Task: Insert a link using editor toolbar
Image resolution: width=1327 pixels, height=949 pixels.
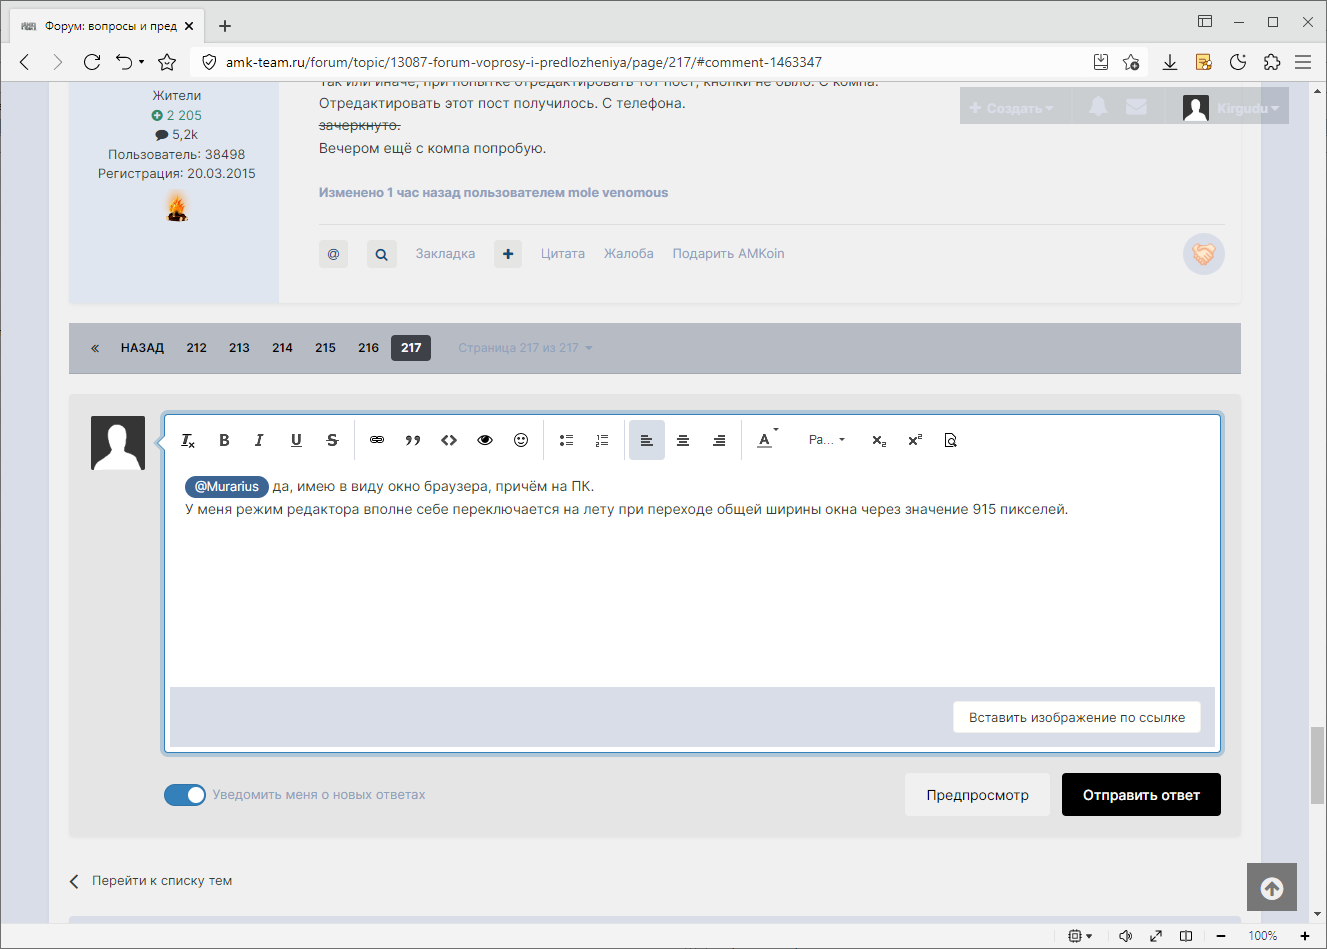Action: coord(377,440)
